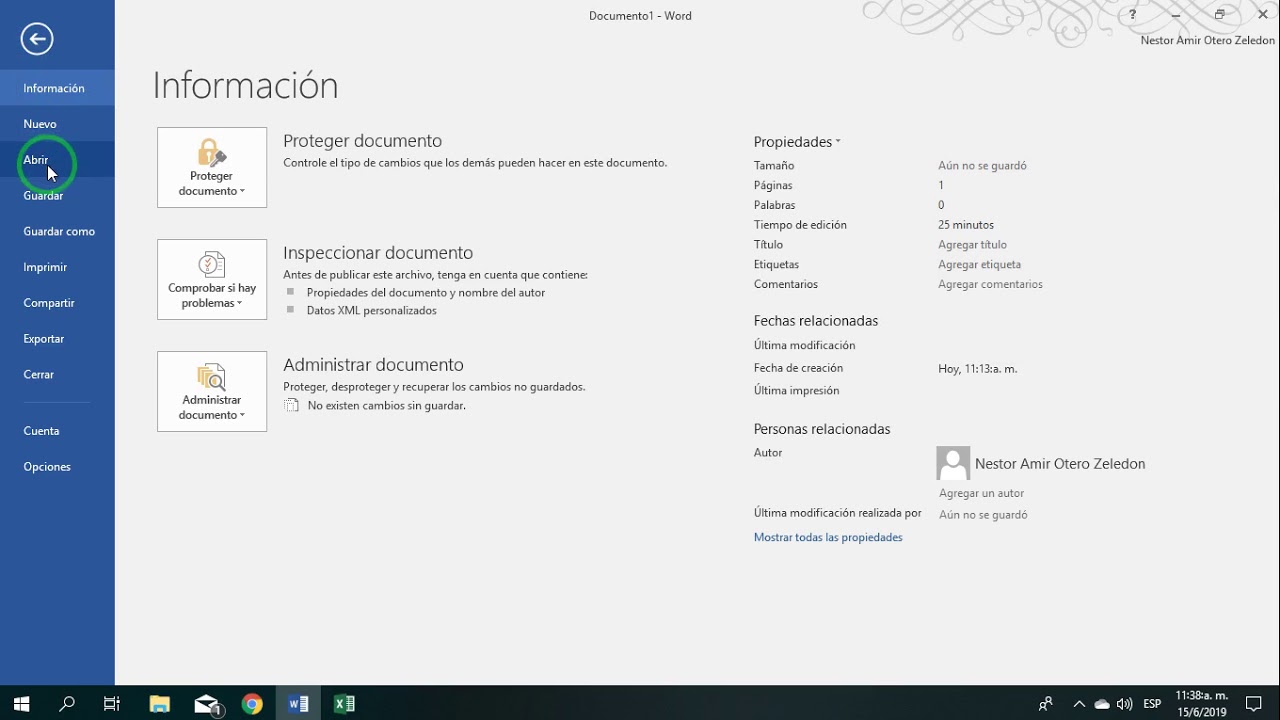This screenshot has width=1280, height=720.
Task: Click the Personas relacionadas heading
Action: tap(822, 429)
